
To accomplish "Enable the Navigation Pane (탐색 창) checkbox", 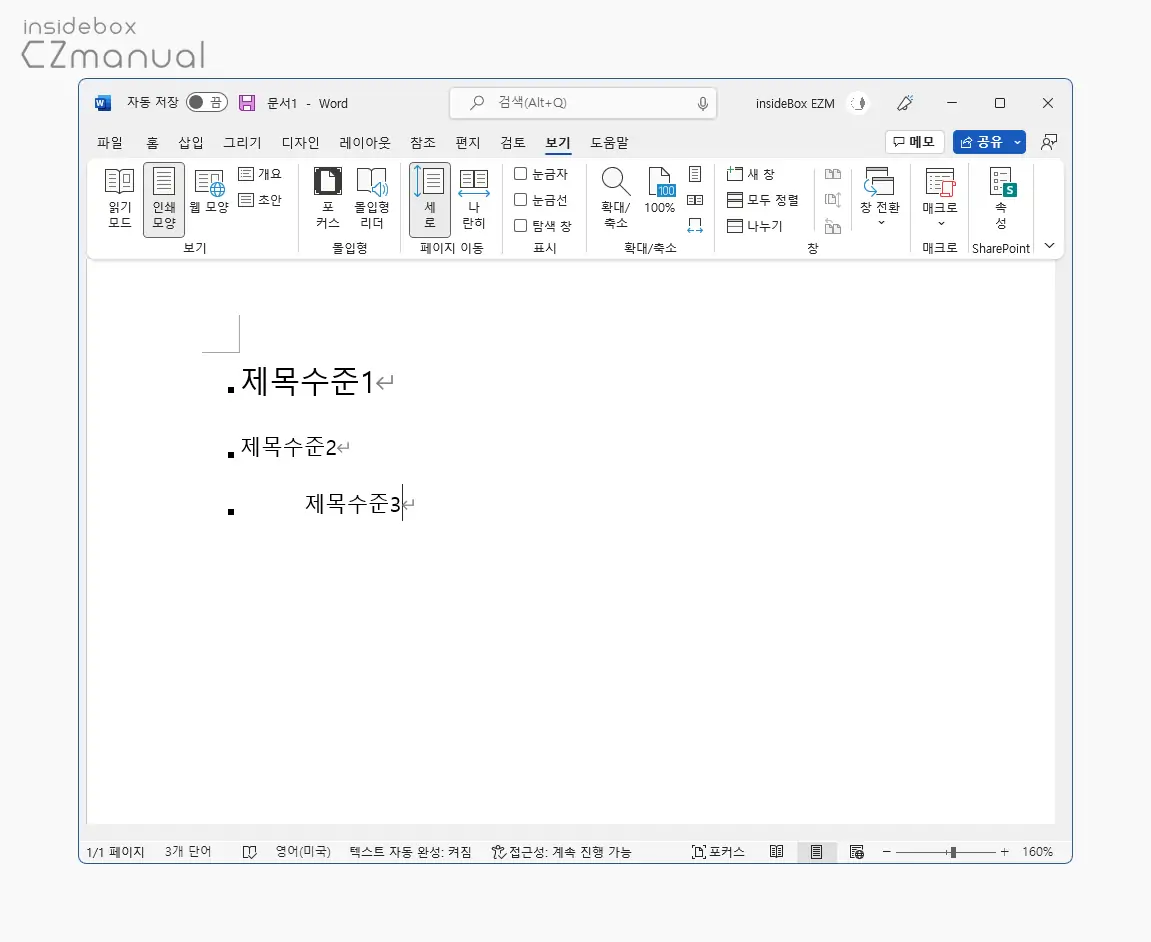I will [520, 225].
